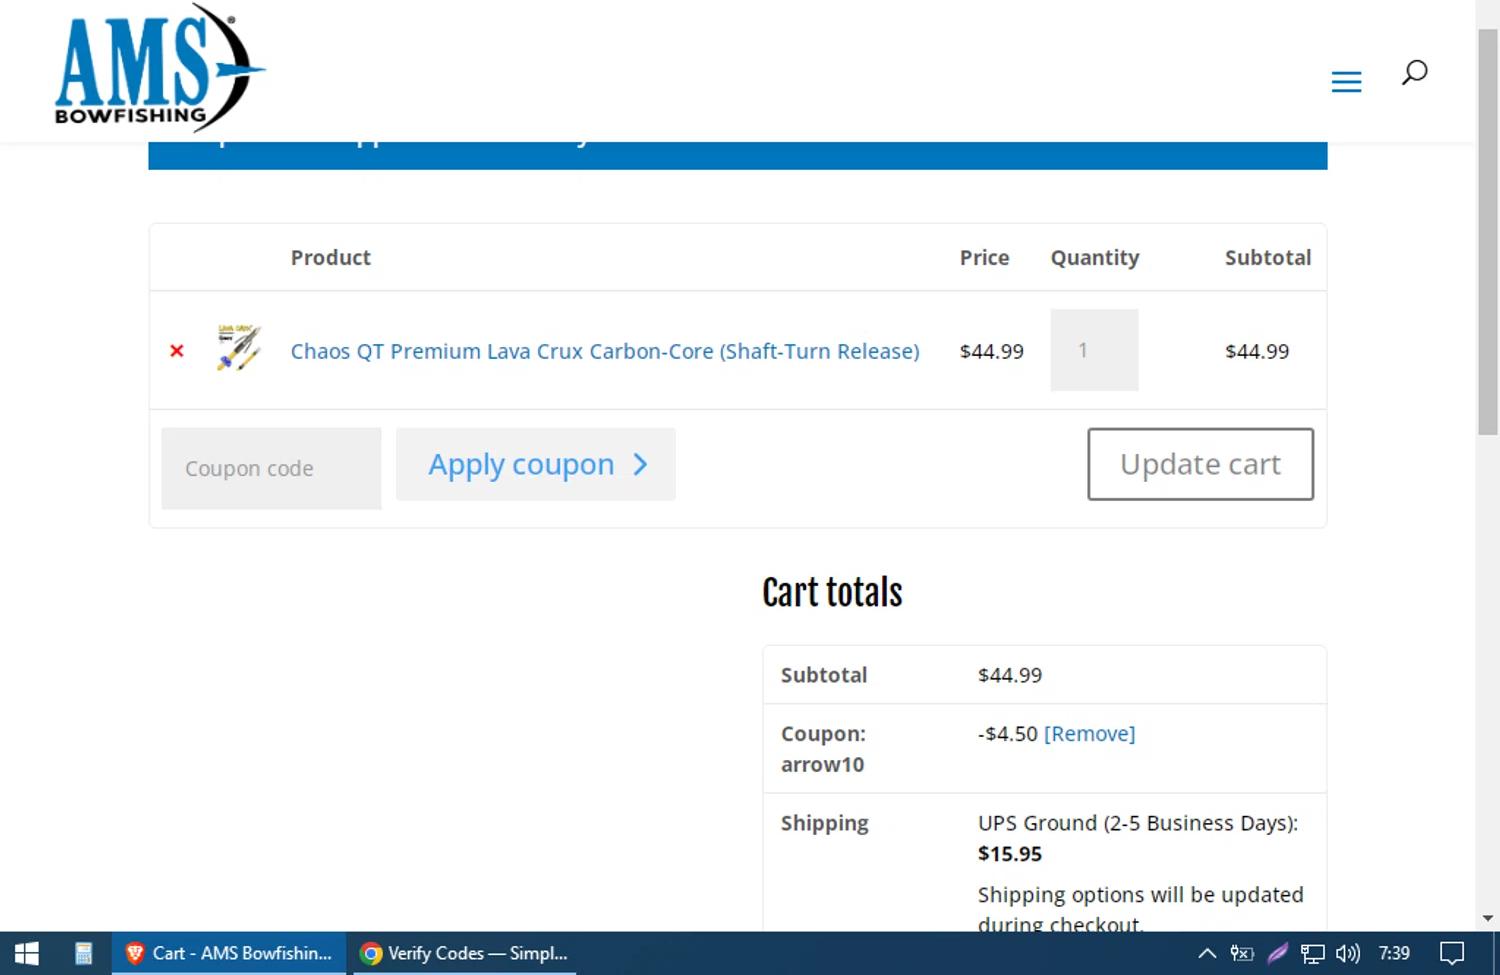Click the cart totals $44.99 subtotal value
The image size is (1500, 975).
tap(1009, 675)
